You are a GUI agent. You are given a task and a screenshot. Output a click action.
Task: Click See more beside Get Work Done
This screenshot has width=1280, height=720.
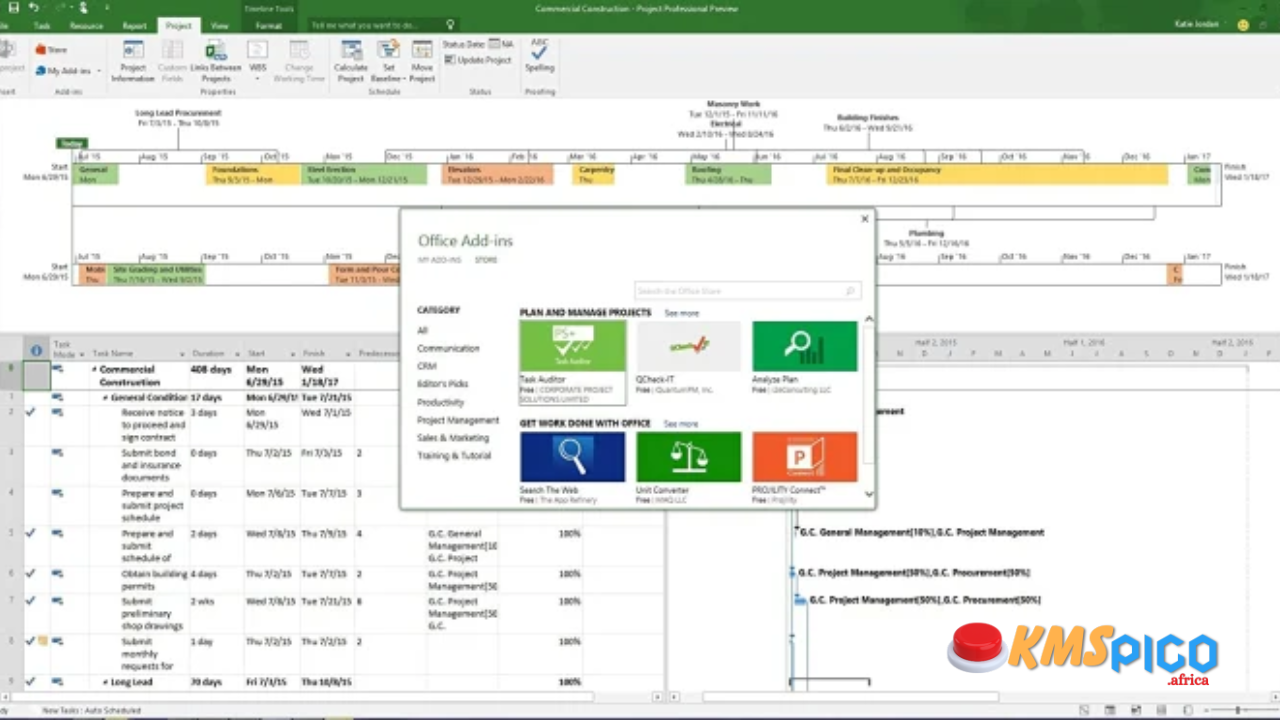pos(681,424)
